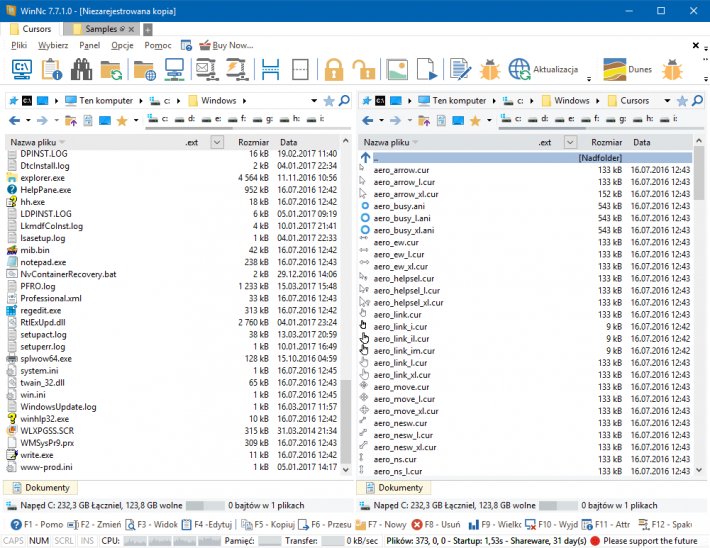710x548 pixels.
Task: Click the network folder globe icon
Action: pos(144,70)
